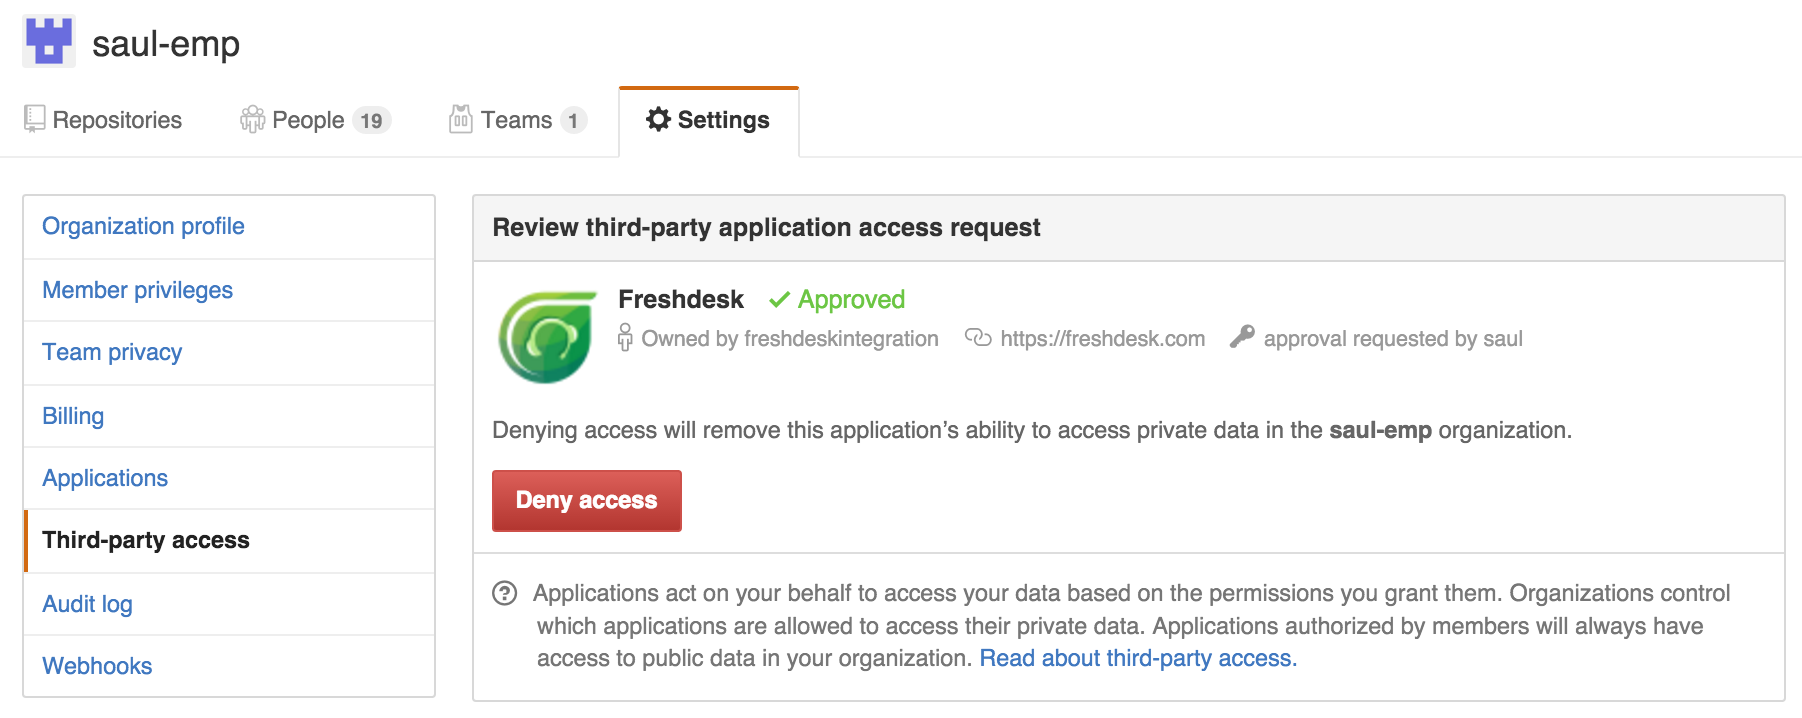
Task: Click the link chain icon
Action: click(x=978, y=338)
